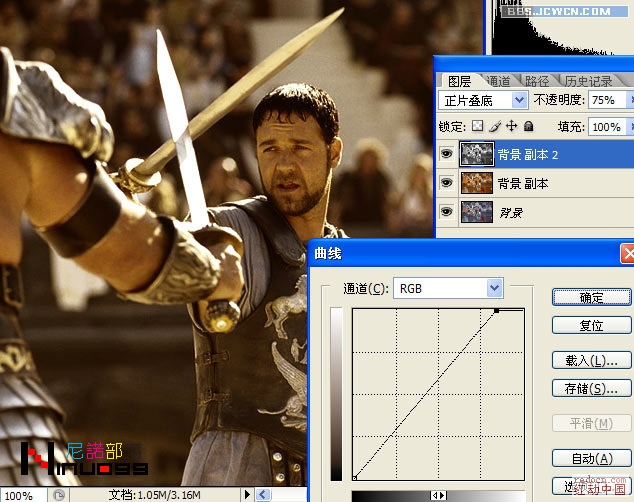Click document size text 文档:1.05M/3.16M
The image size is (634, 502).
pos(154,495)
